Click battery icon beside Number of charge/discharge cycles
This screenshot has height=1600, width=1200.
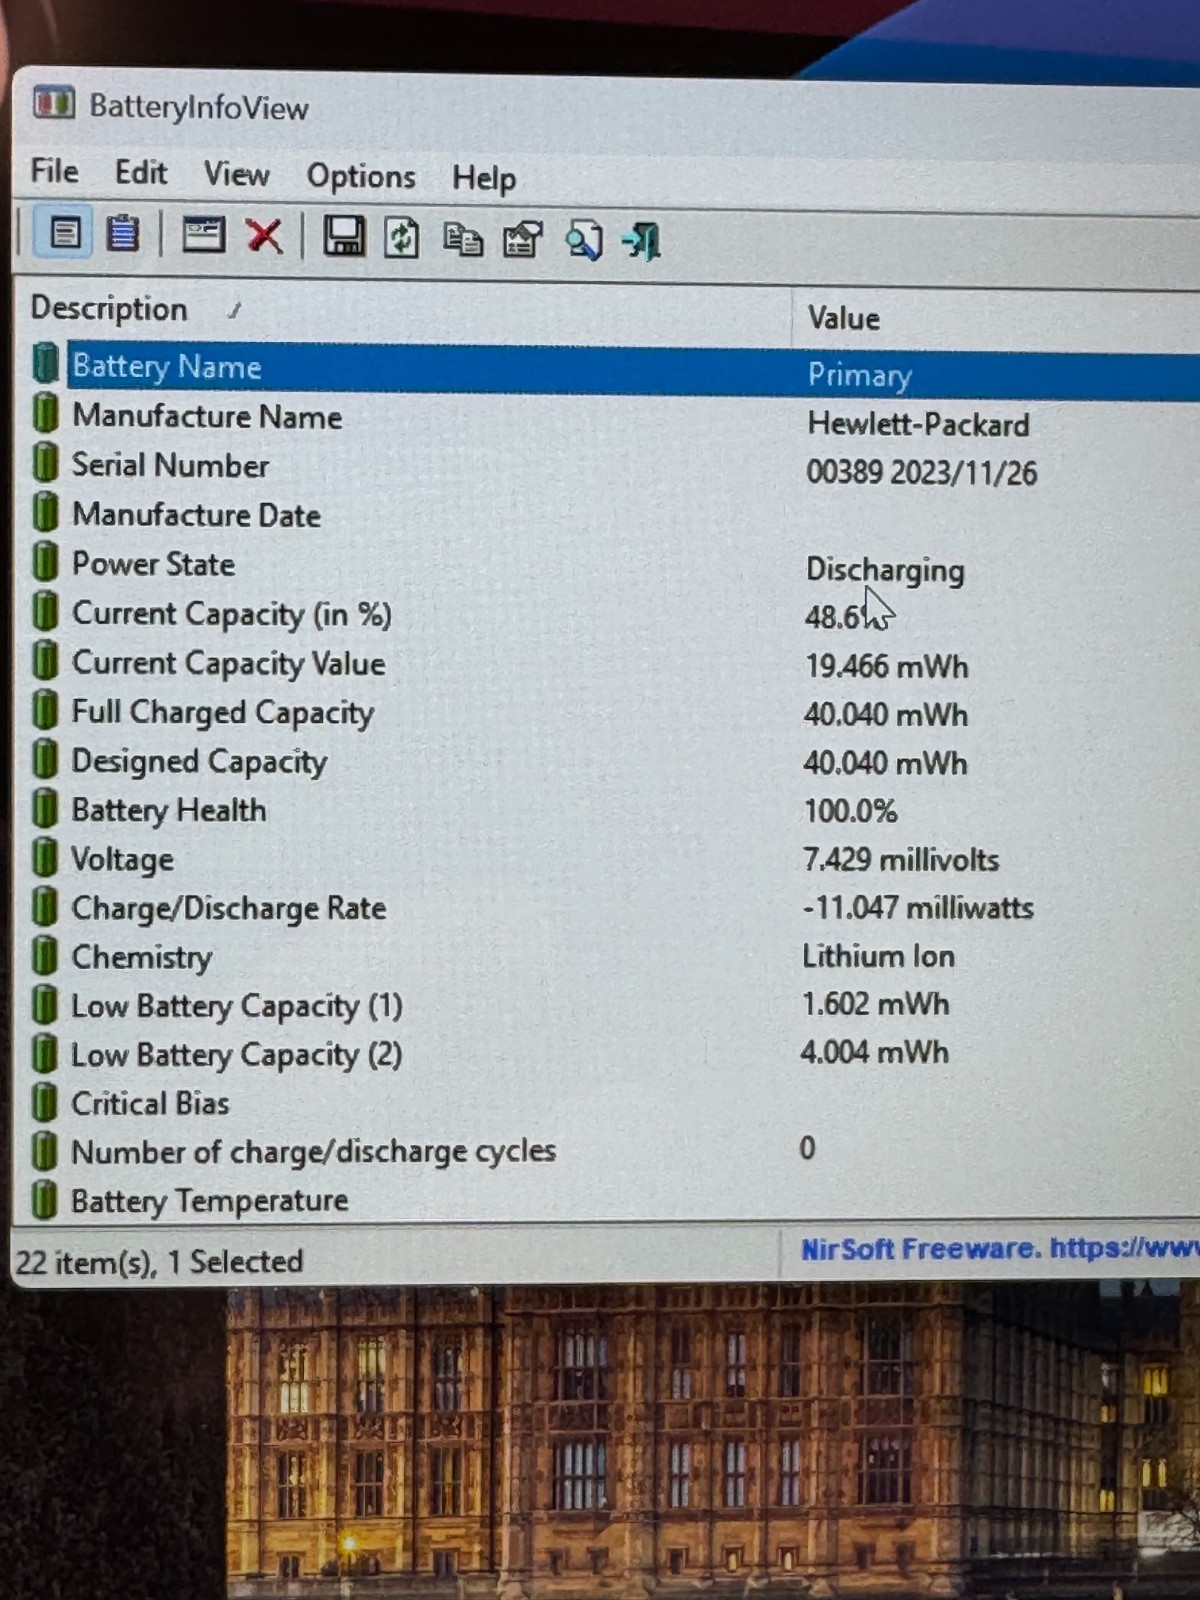pos(45,1151)
